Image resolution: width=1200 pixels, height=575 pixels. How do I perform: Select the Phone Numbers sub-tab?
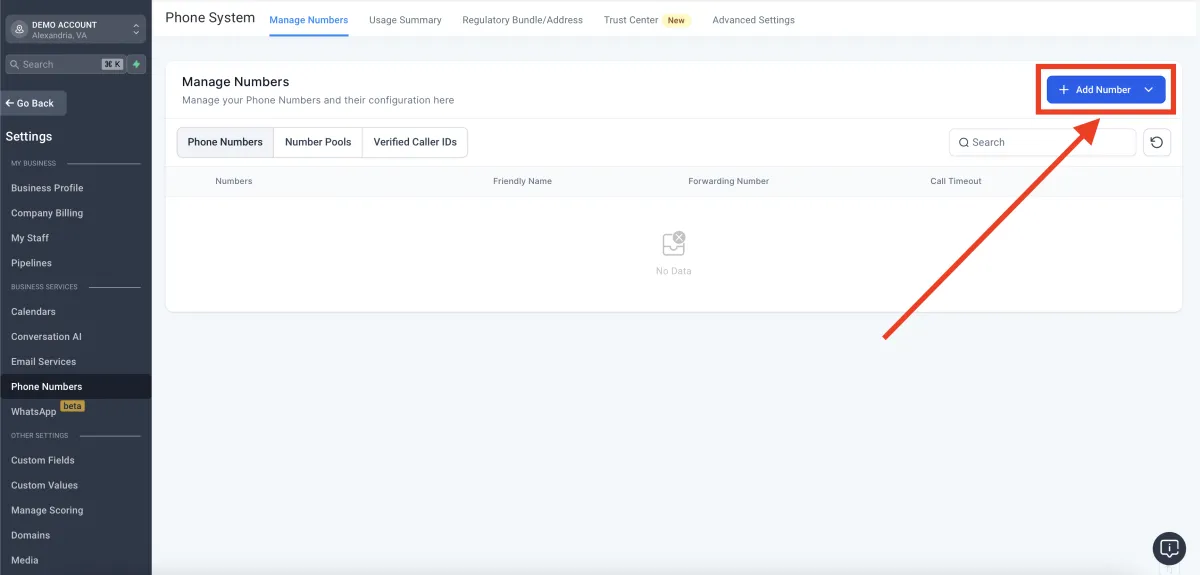225,142
